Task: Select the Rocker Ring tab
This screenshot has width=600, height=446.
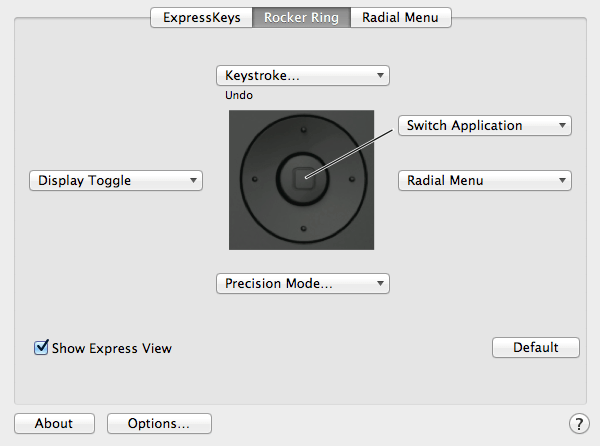Action: 302,18
